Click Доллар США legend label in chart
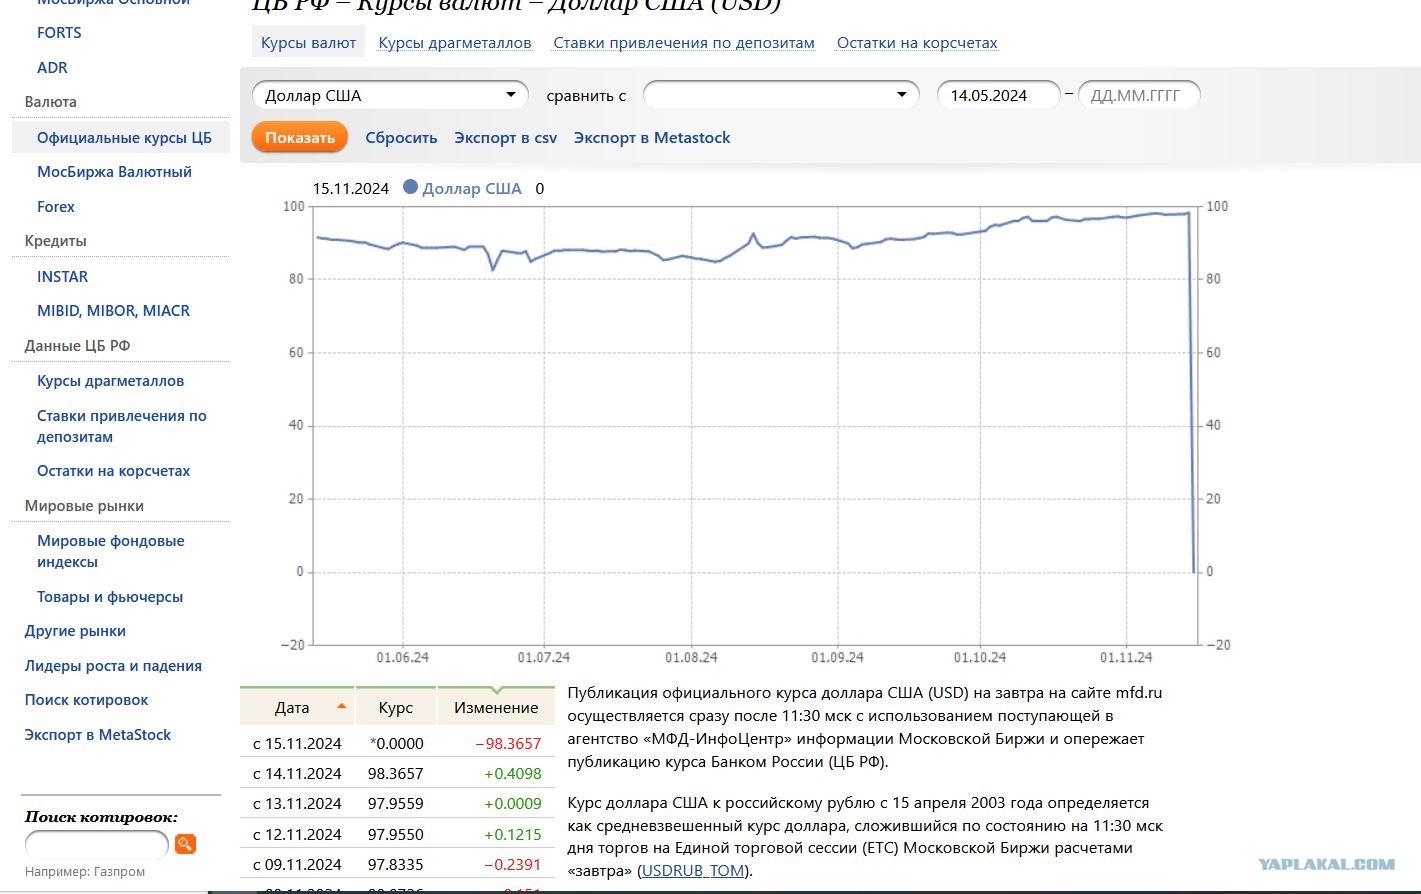 [472, 189]
